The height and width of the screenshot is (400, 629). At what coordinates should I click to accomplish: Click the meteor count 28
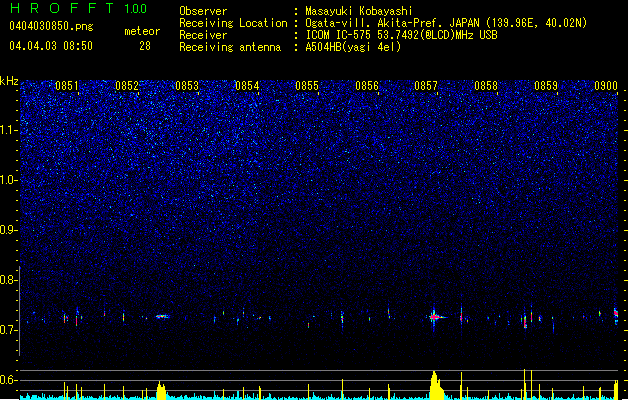point(145,46)
